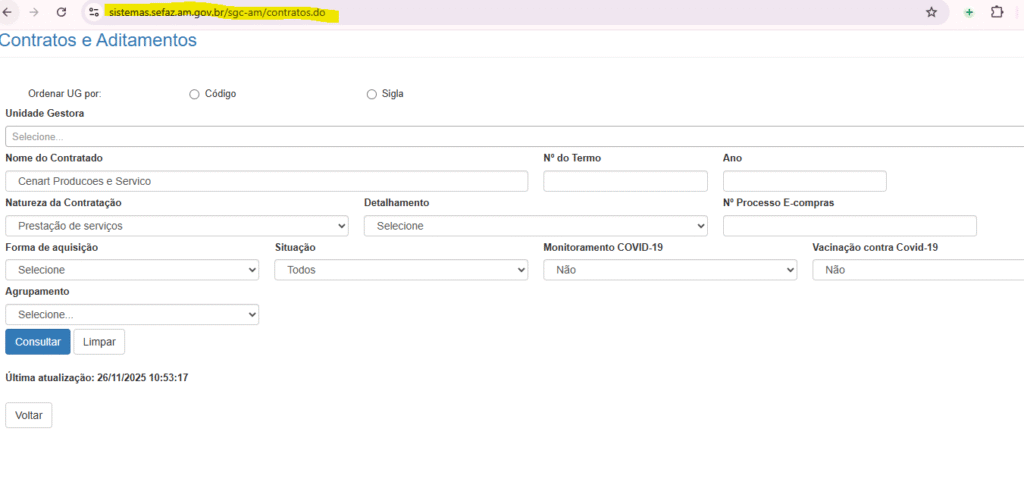Click the Limpar button
Viewport: 1024px width, 491px height.
tap(99, 342)
